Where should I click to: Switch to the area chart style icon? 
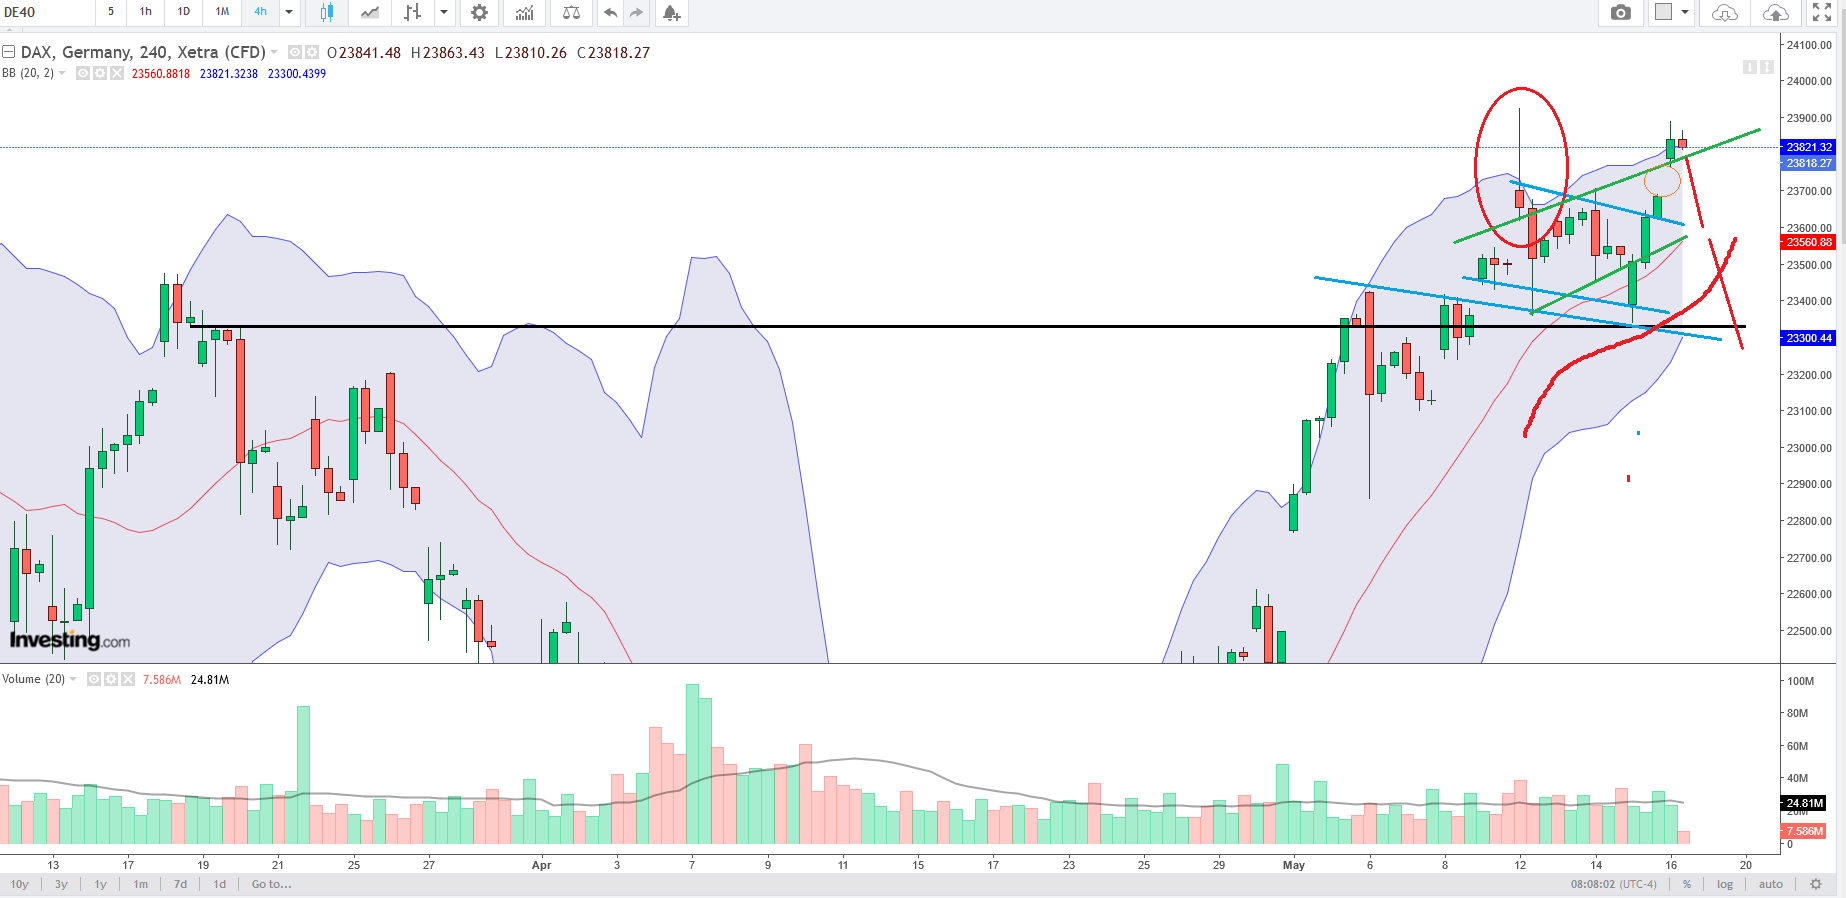[x=370, y=12]
